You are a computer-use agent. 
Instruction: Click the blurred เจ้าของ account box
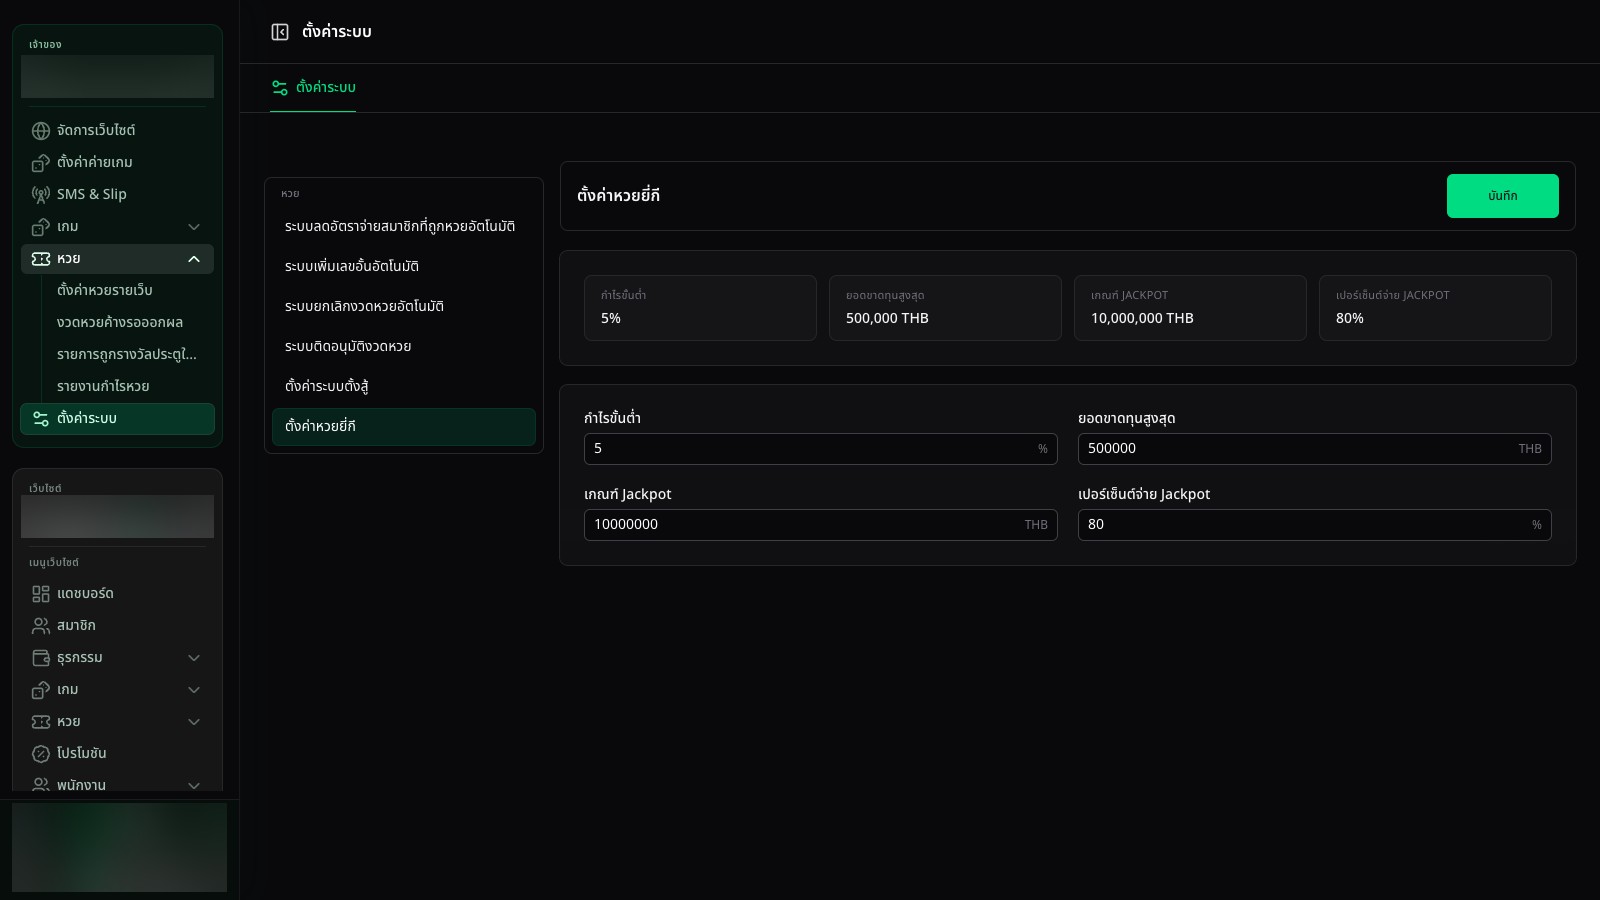coord(117,77)
